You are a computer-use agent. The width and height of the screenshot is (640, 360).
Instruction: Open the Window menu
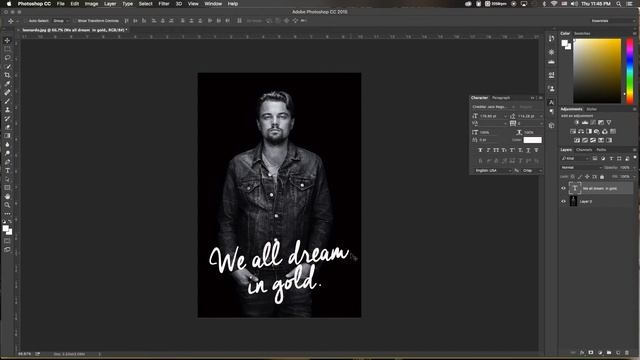213,4
